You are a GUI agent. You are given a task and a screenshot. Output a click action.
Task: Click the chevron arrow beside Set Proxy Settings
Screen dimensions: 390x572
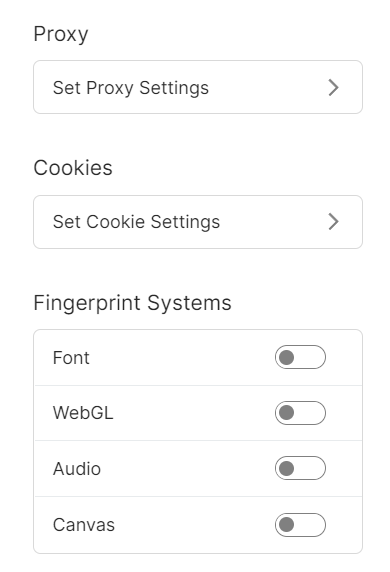(333, 88)
